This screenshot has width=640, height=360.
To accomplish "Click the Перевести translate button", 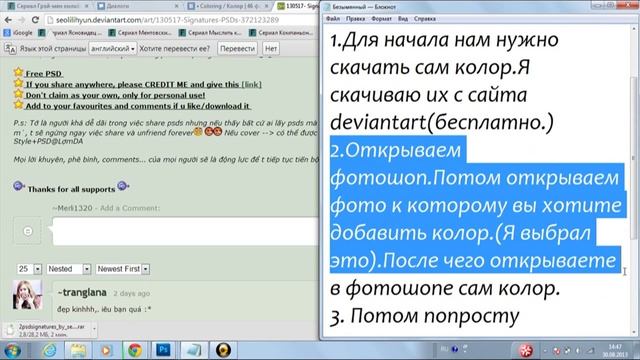I will pyautogui.click(x=238, y=49).
